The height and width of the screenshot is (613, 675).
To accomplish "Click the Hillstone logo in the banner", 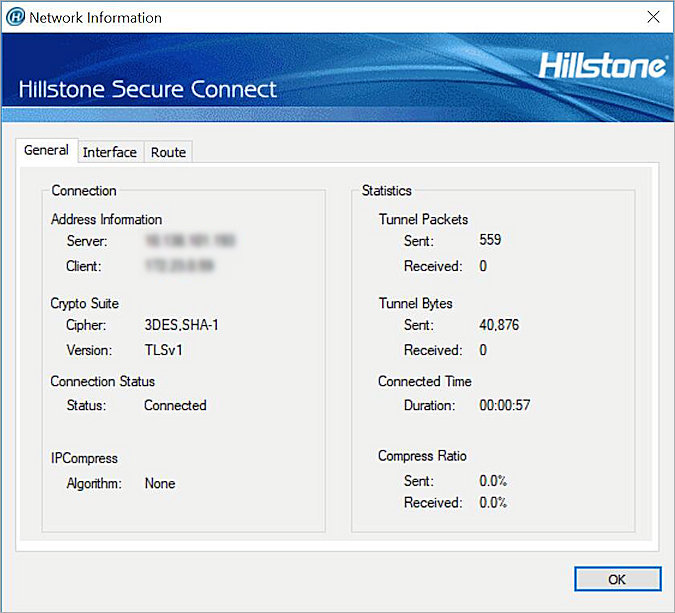I will tap(602, 66).
